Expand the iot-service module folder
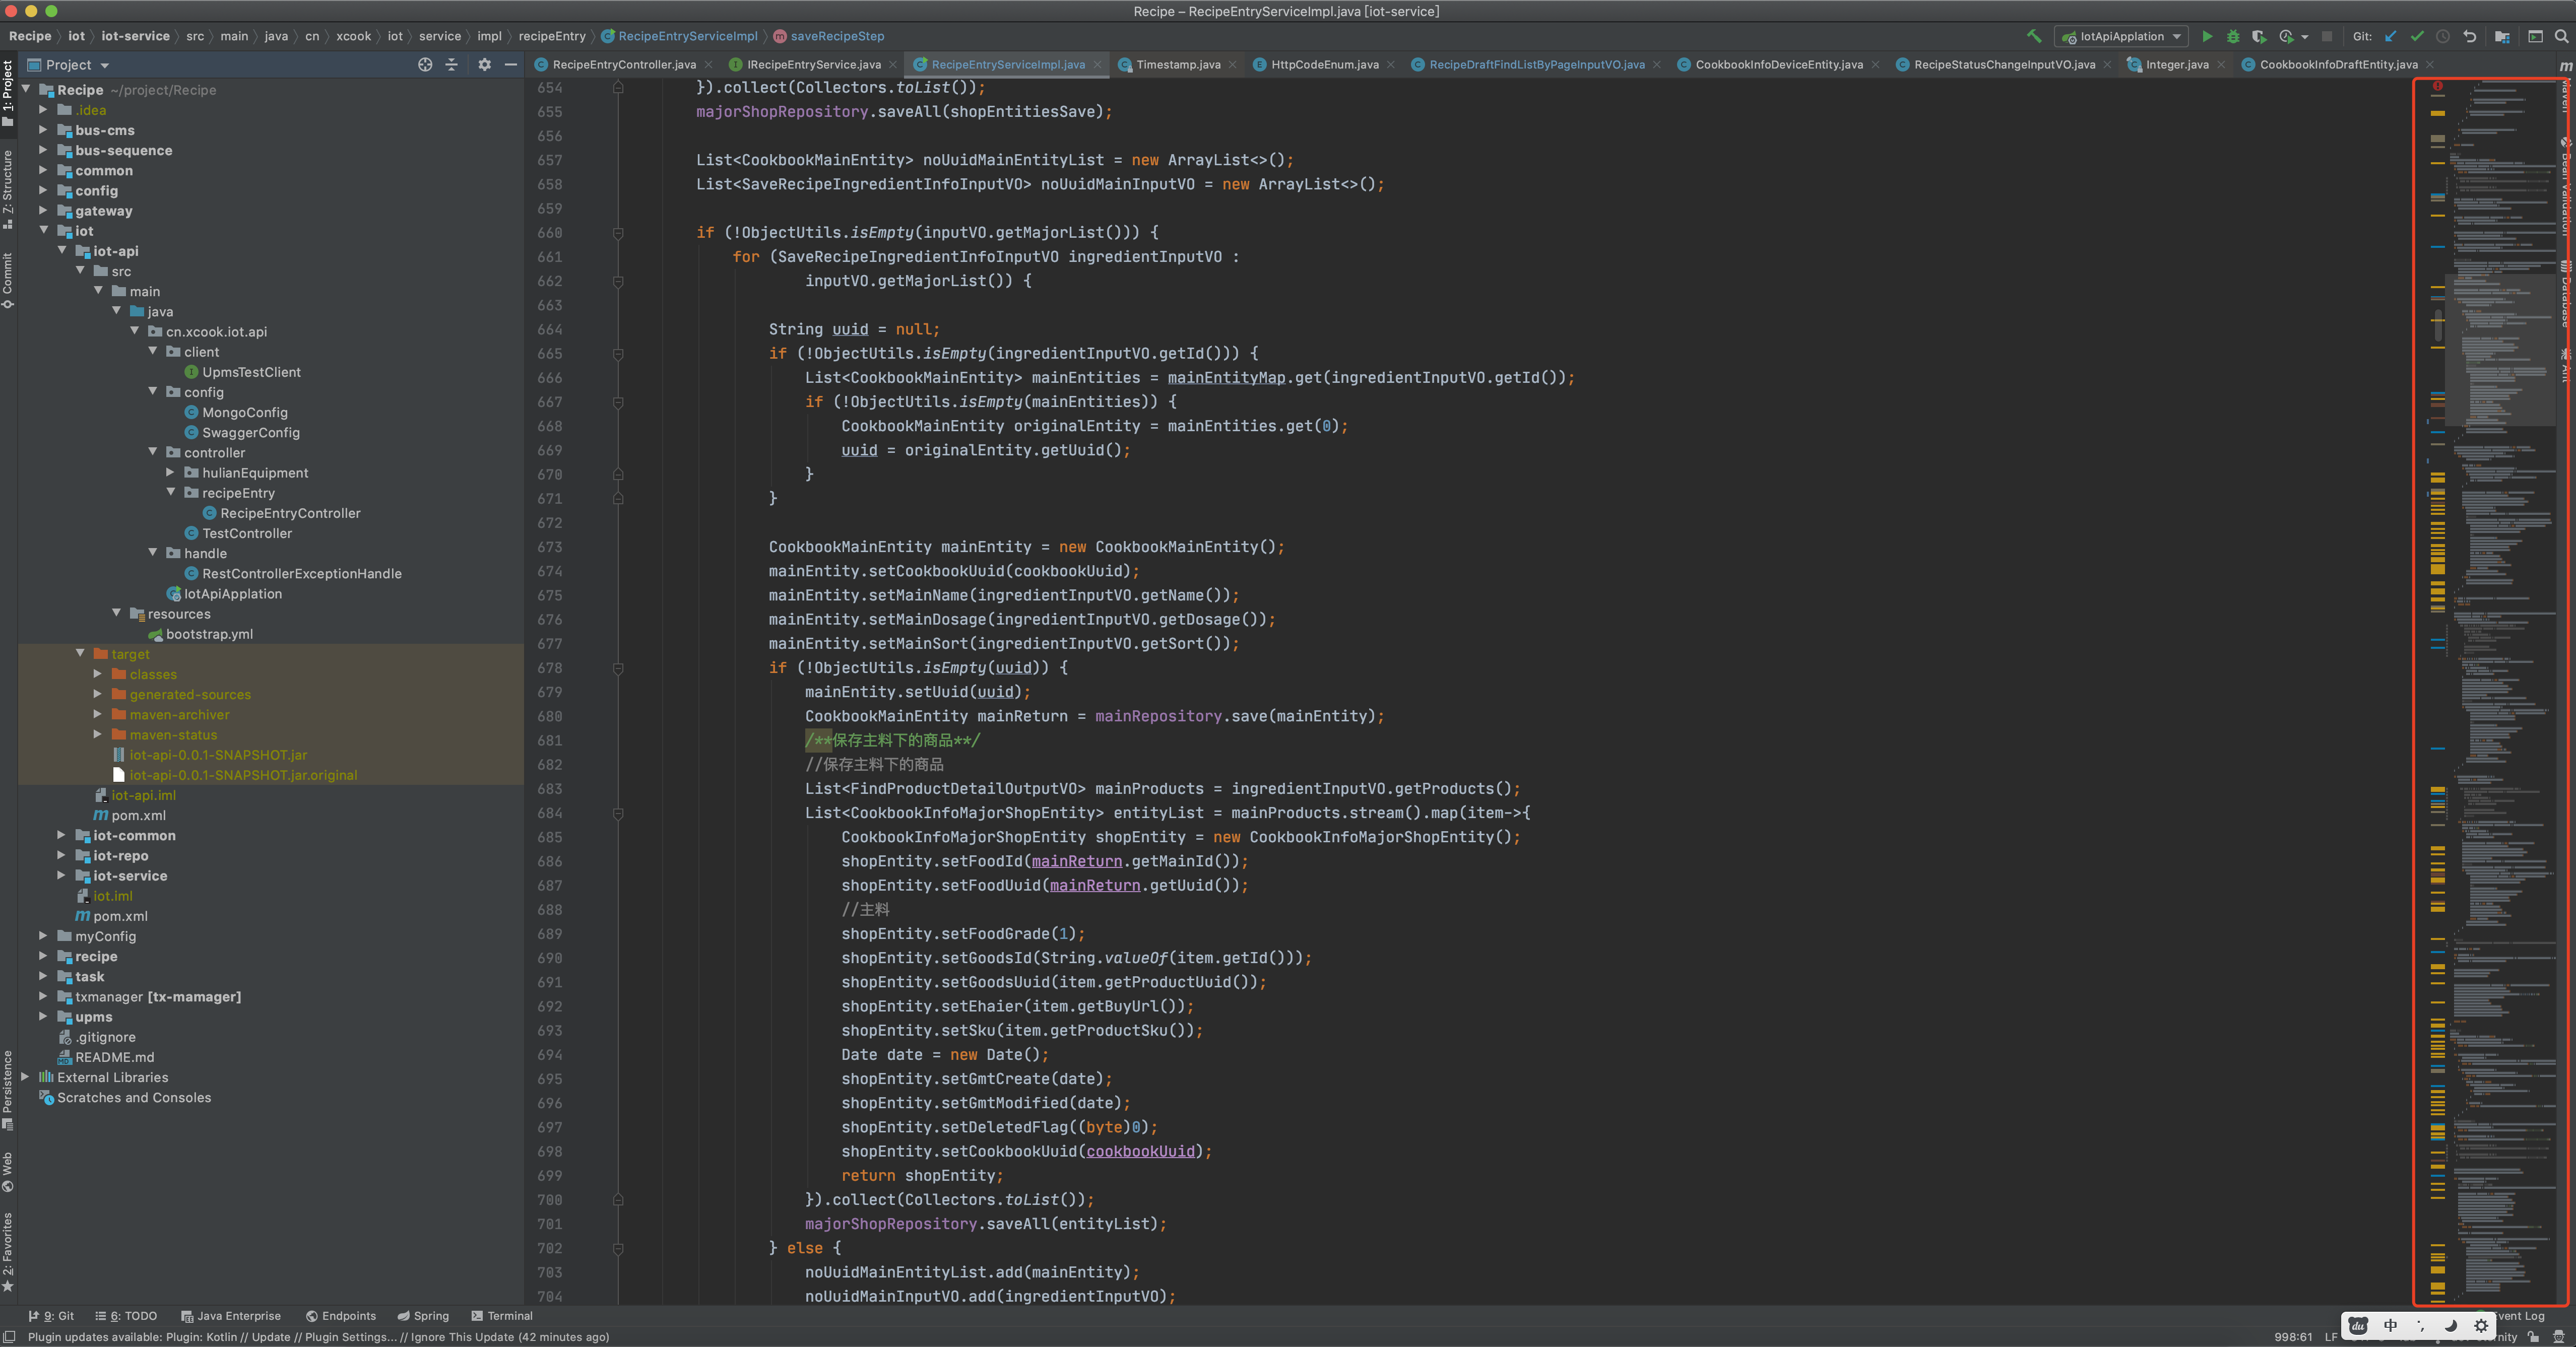 (62, 875)
